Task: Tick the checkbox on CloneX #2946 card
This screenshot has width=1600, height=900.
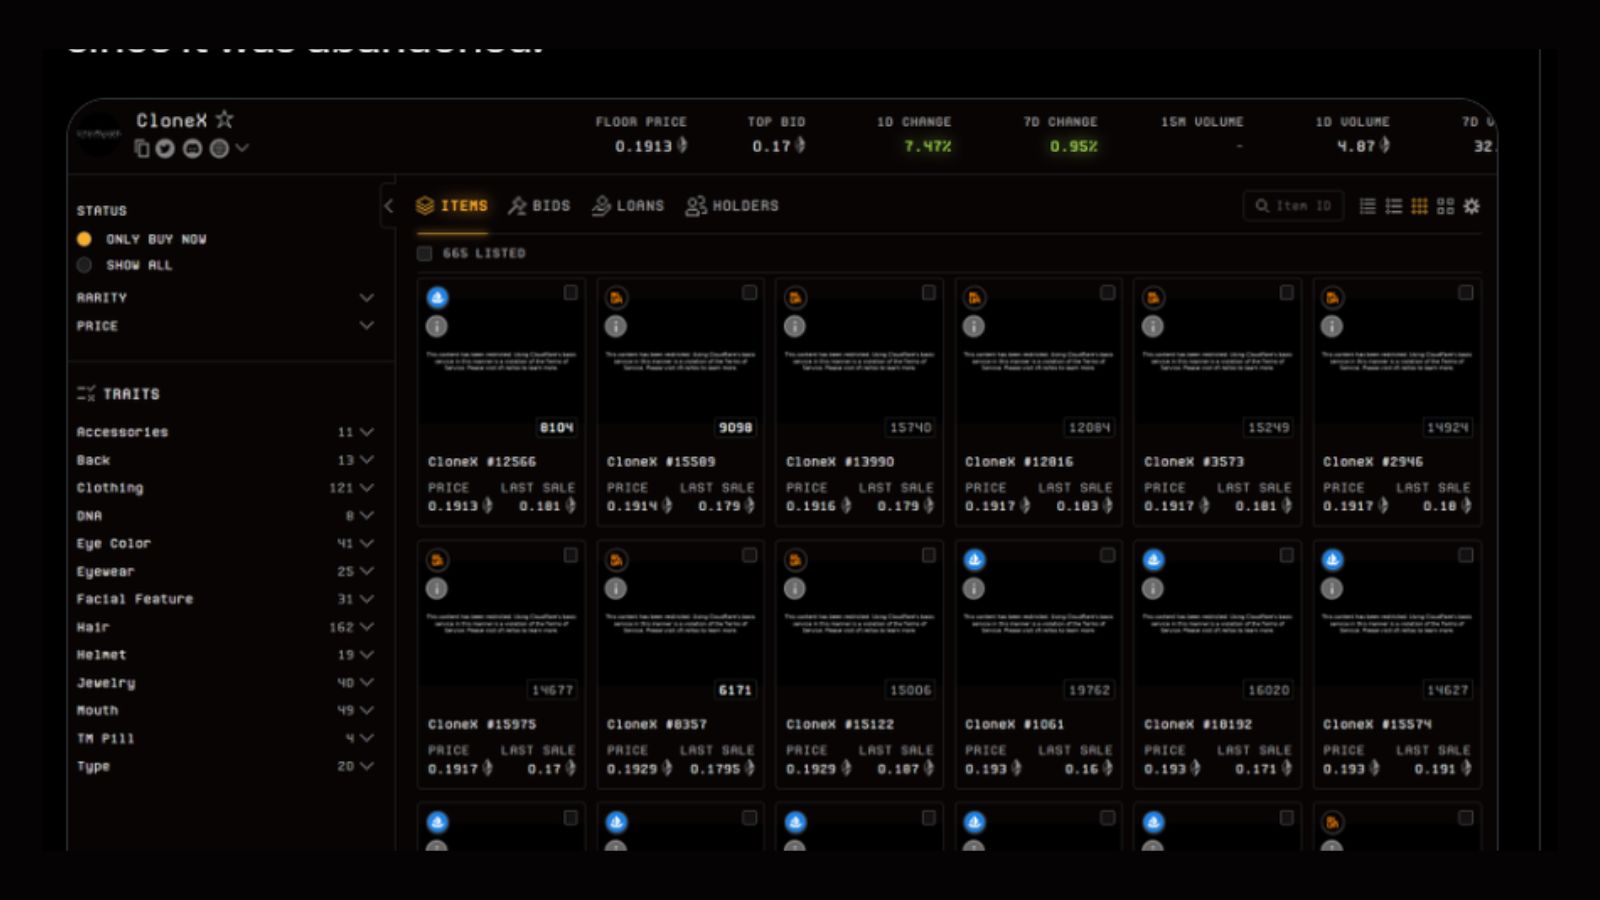Action: click(1465, 292)
